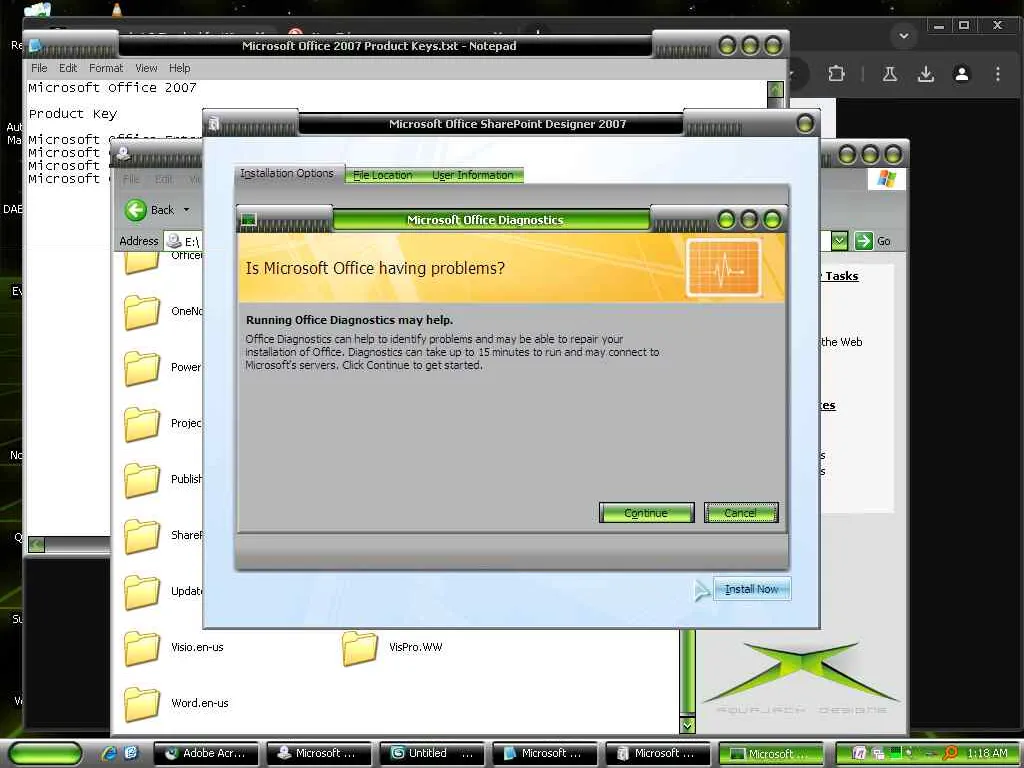Viewport: 1024px width, 768px height.
Task: Click the green Back arrow in Explorer
Action: pos(136,210)
